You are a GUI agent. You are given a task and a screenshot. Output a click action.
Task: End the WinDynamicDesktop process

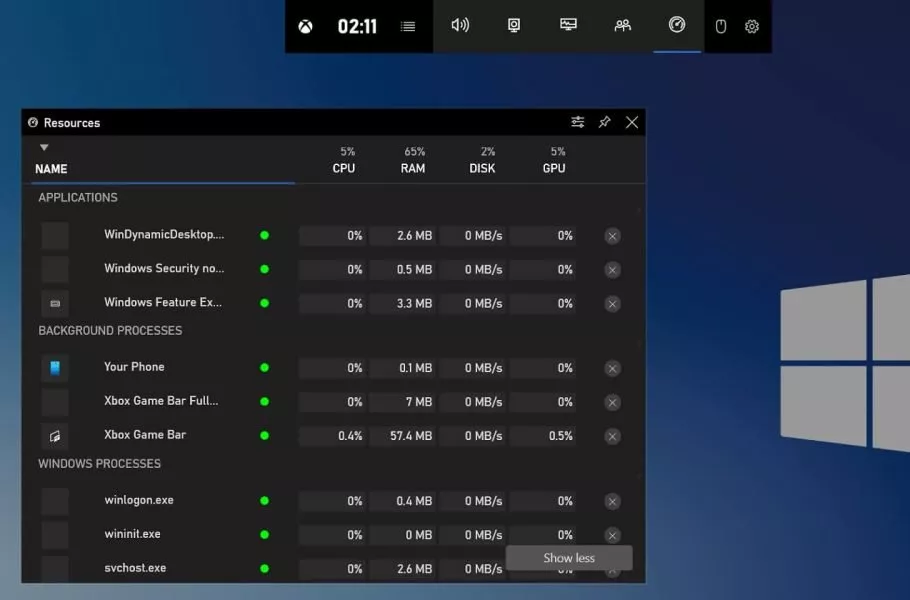click(612, 236)
